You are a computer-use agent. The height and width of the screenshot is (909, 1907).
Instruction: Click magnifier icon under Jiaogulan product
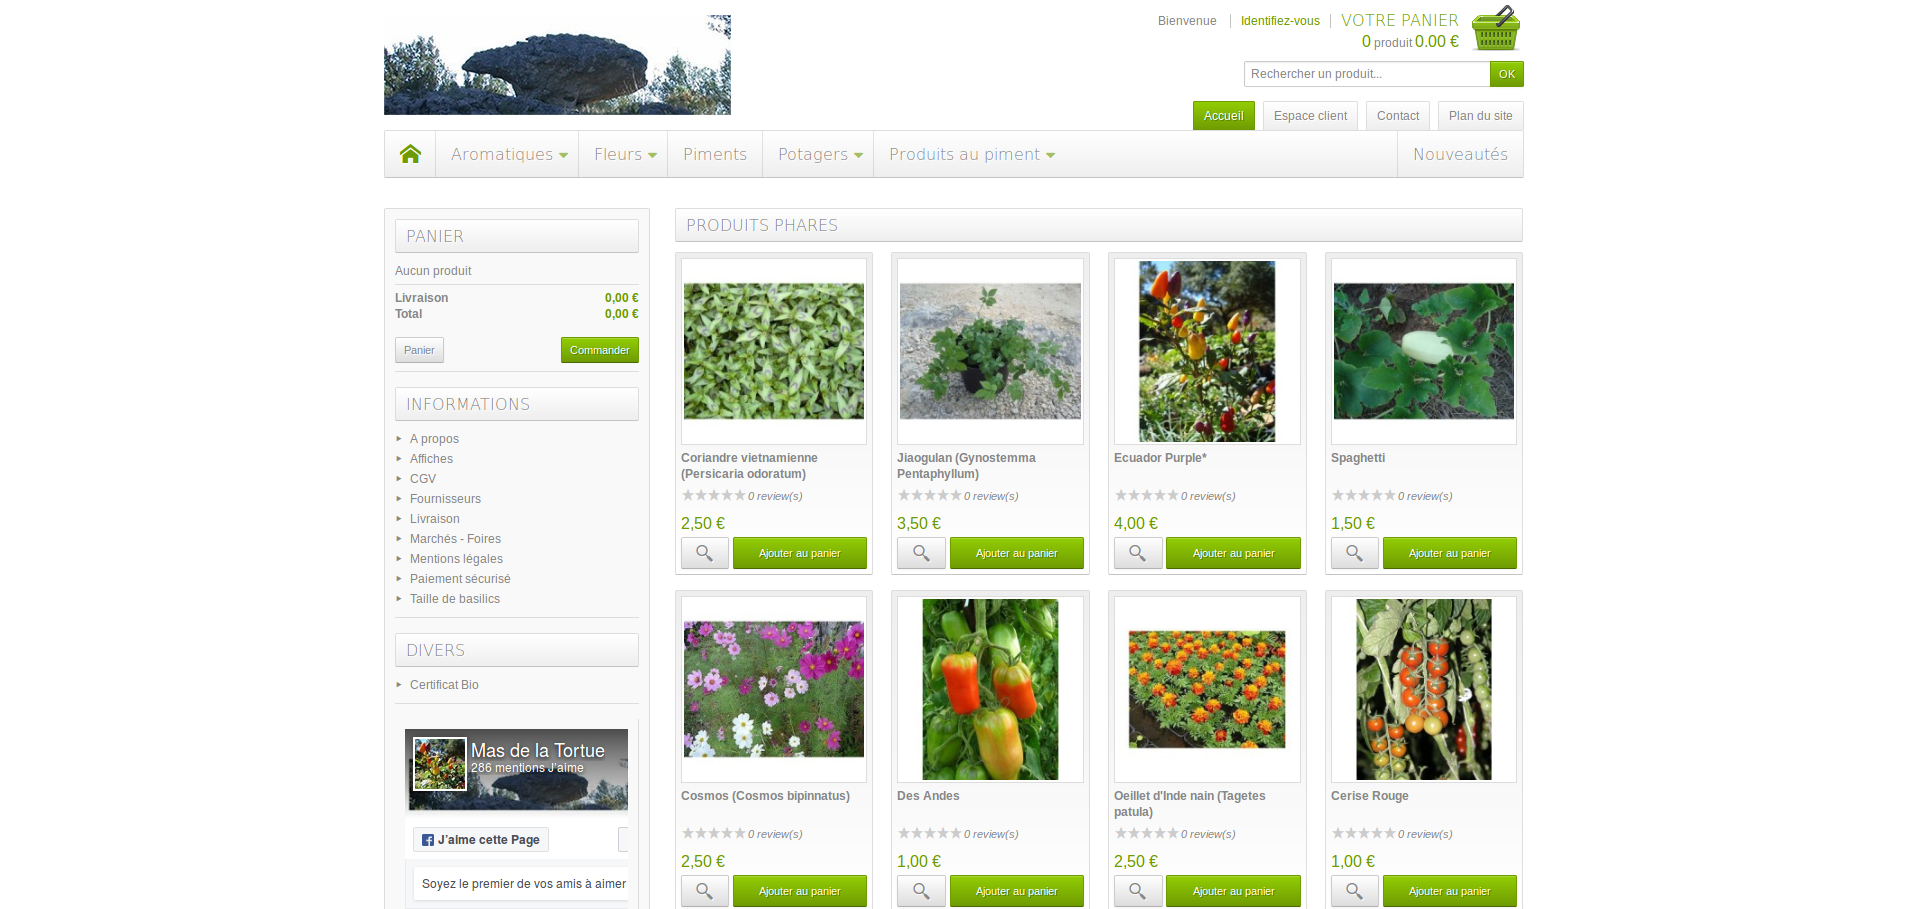click(921, 553)
